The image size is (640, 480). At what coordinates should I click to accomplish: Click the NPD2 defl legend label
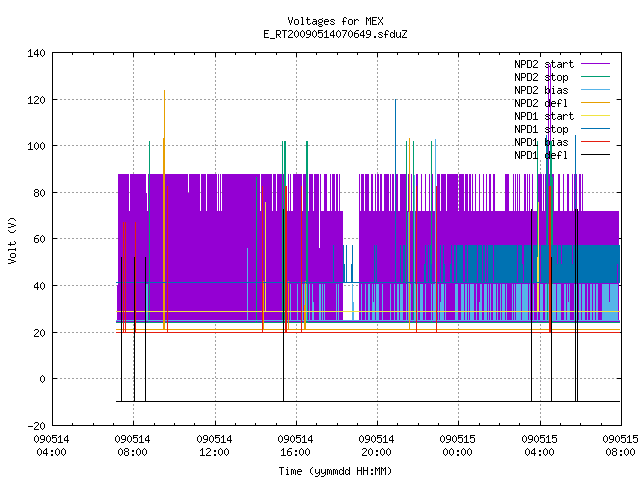(x=541, y=103)
